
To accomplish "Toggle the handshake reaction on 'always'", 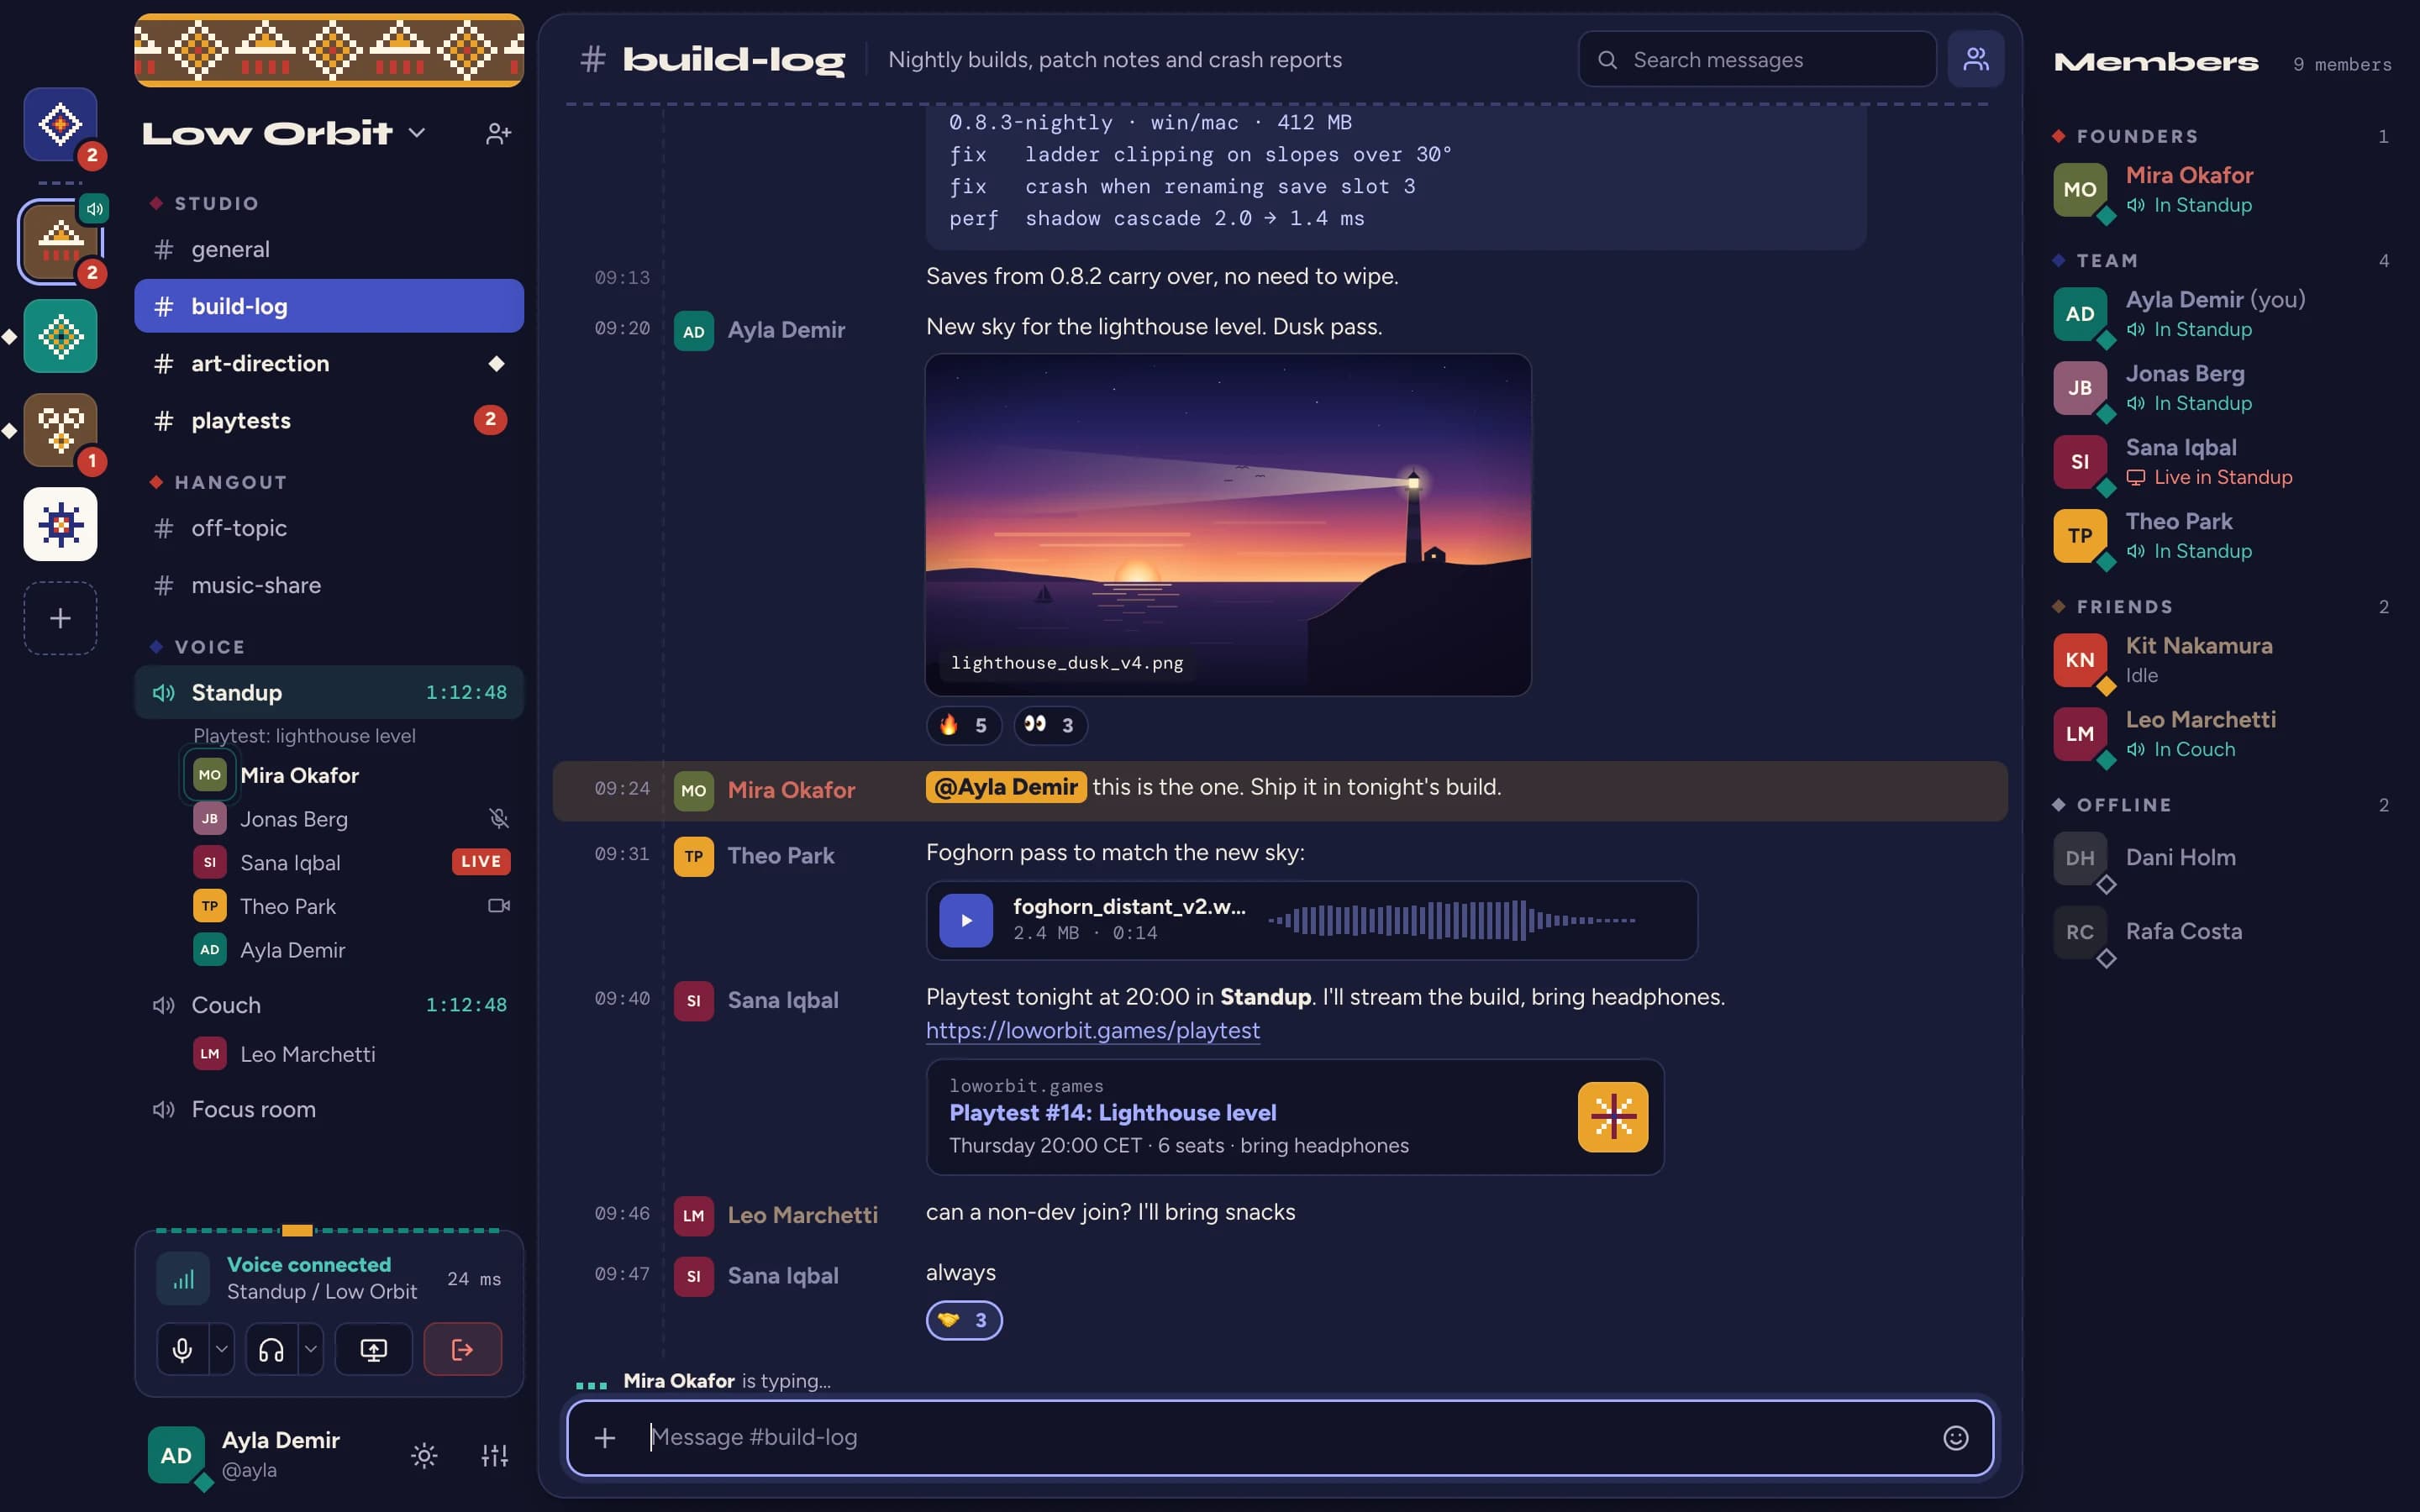I will (x=964, y=1320).
